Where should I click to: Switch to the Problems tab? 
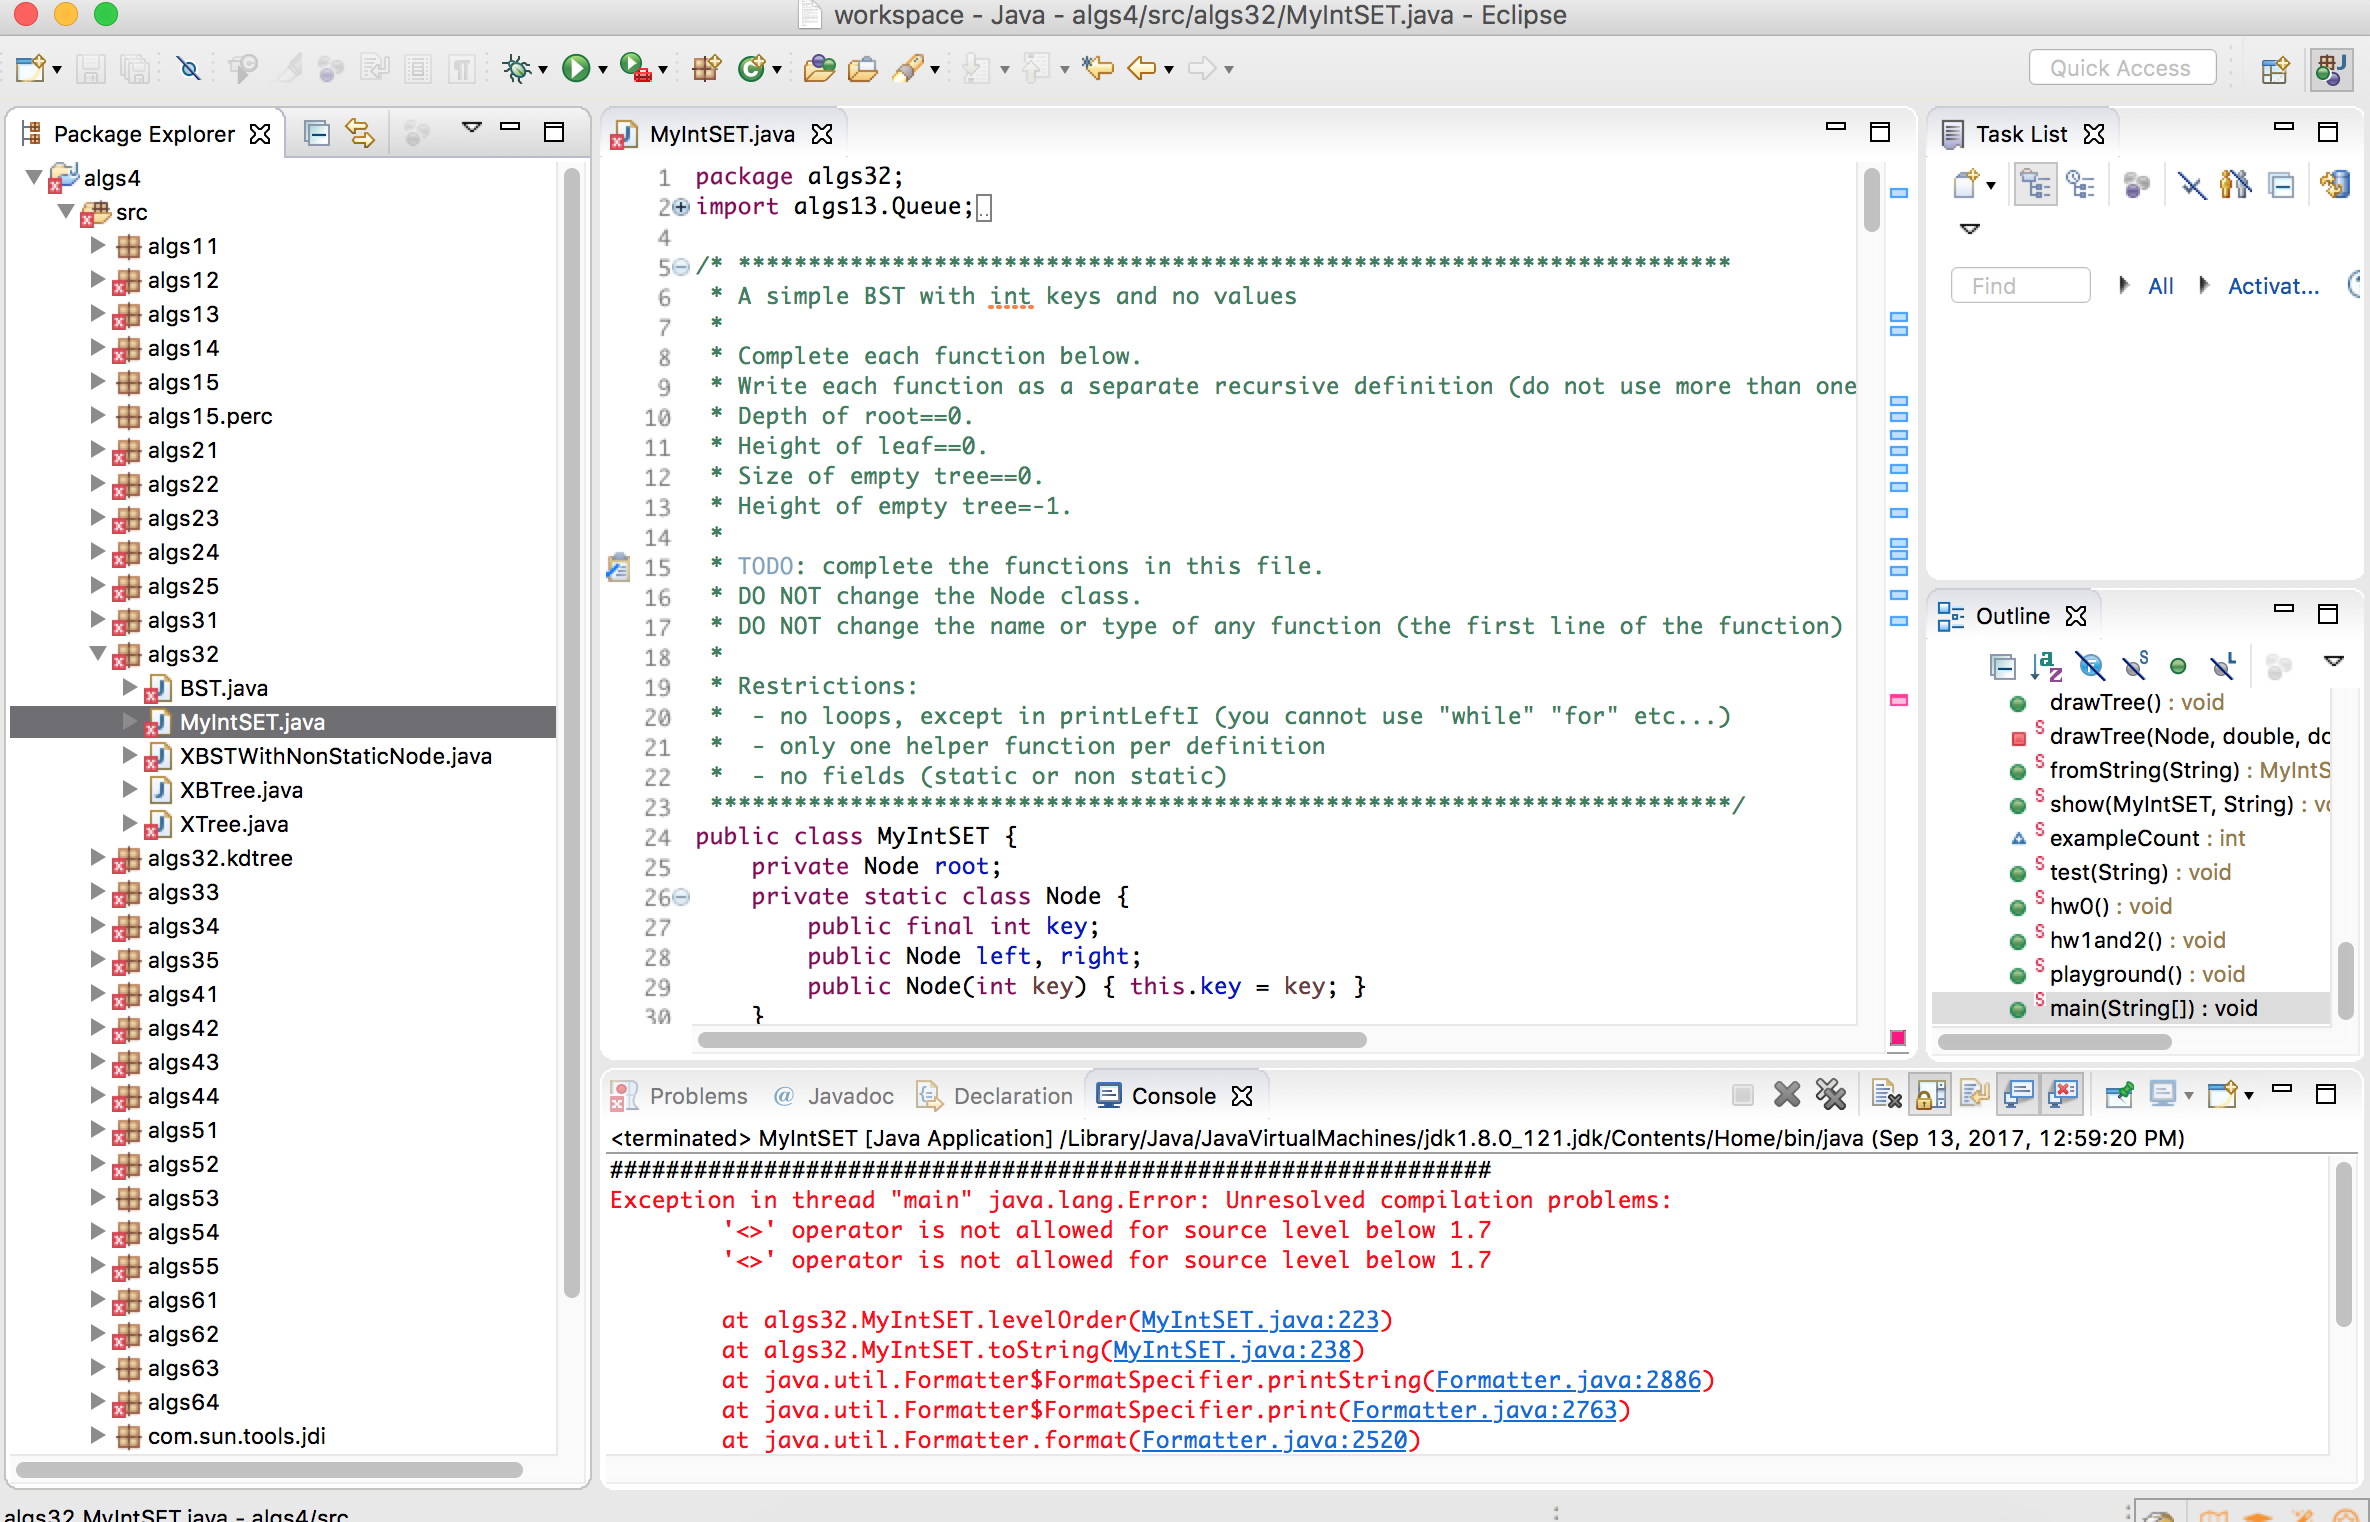698,1095
